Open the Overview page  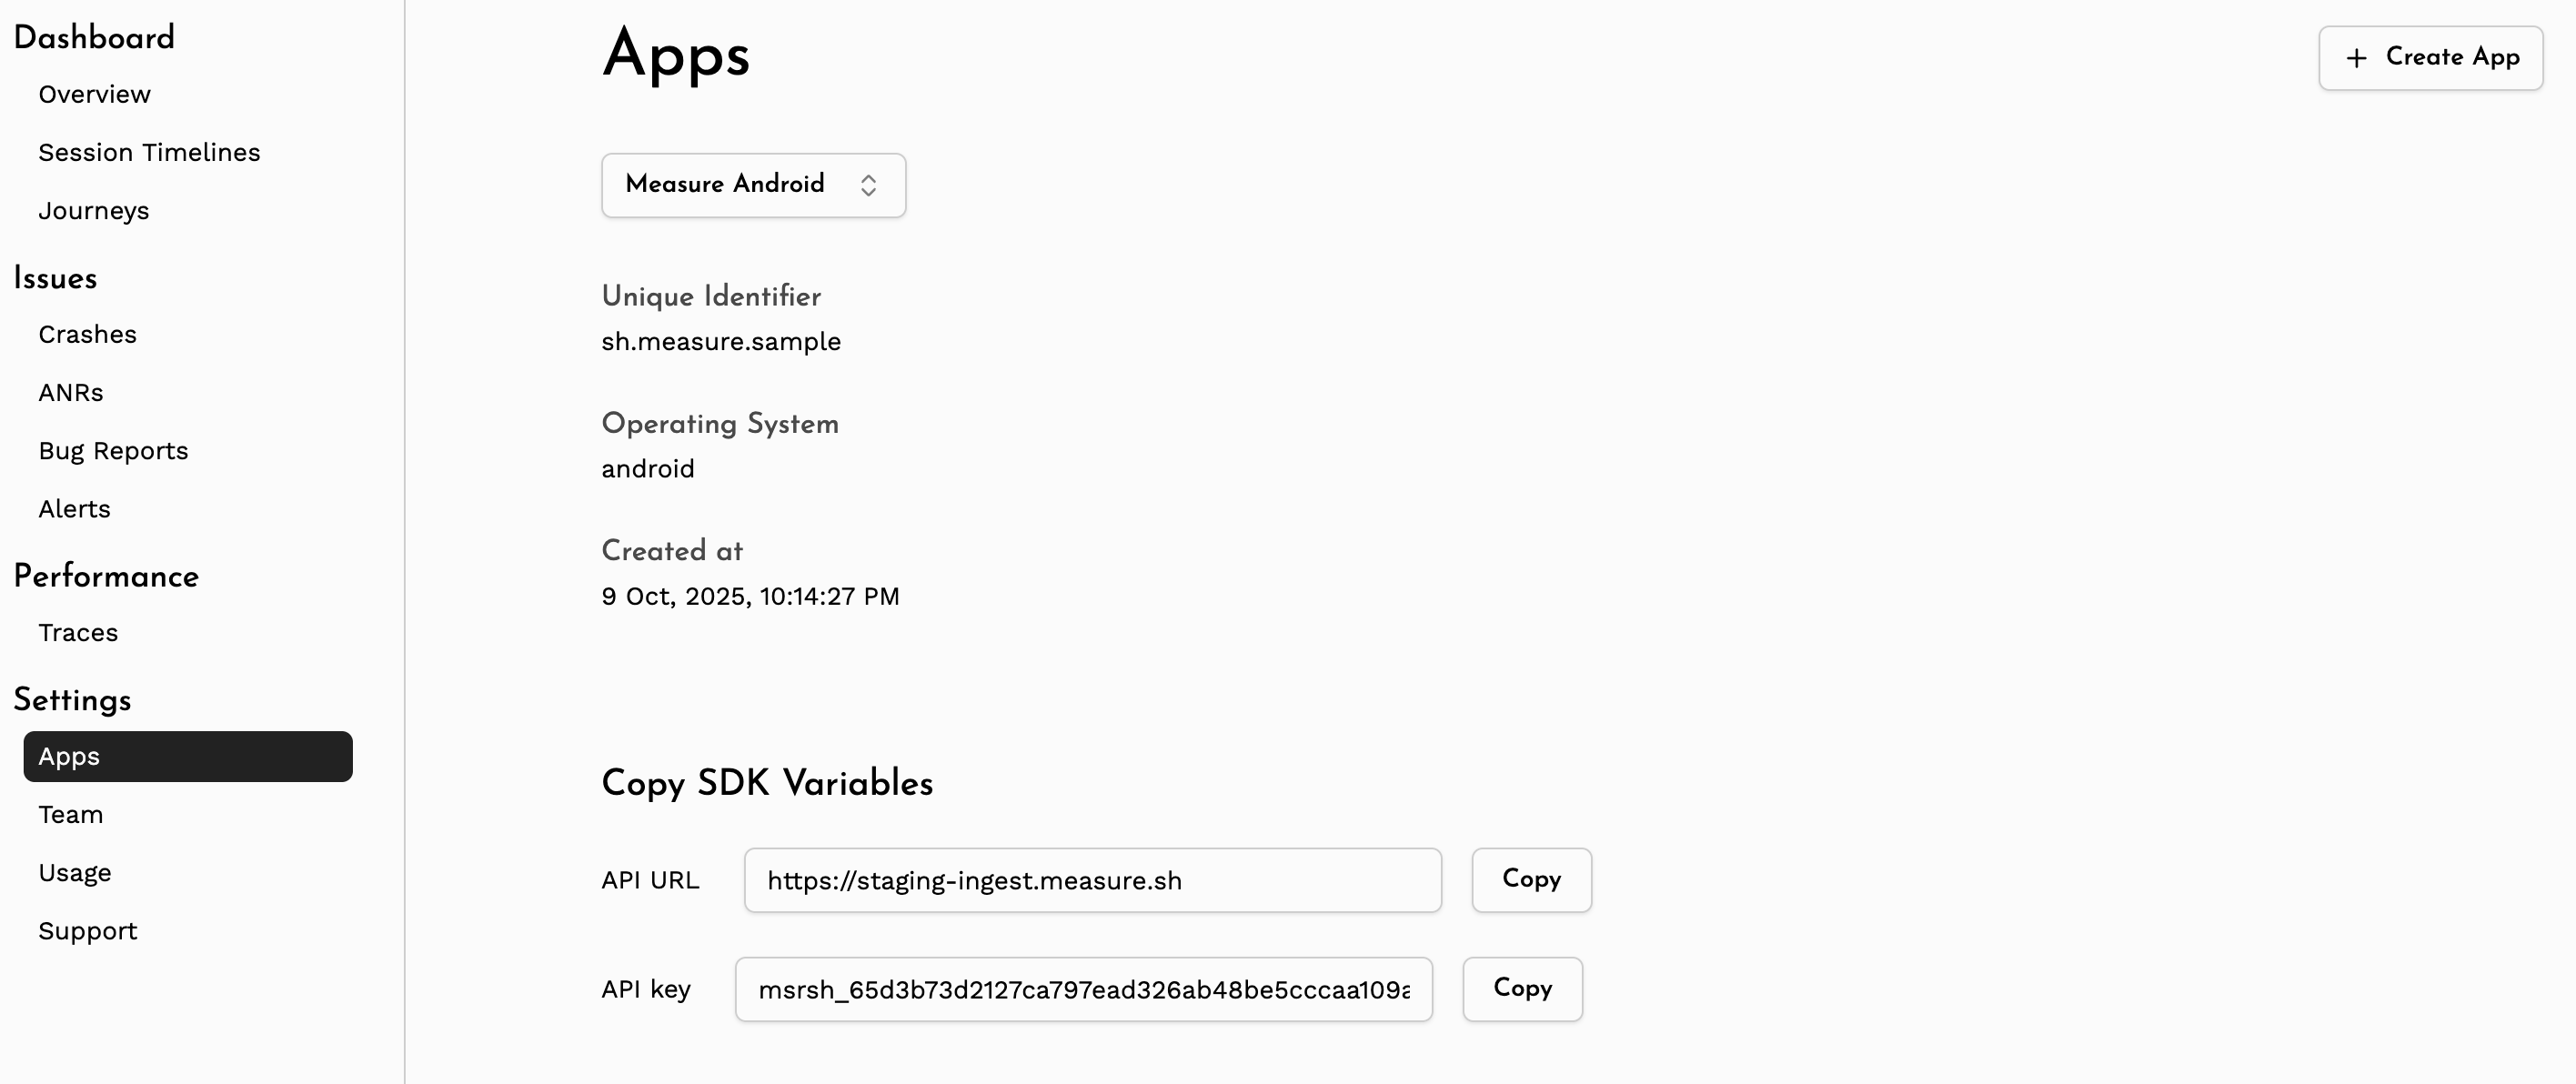tap(95, 94)
